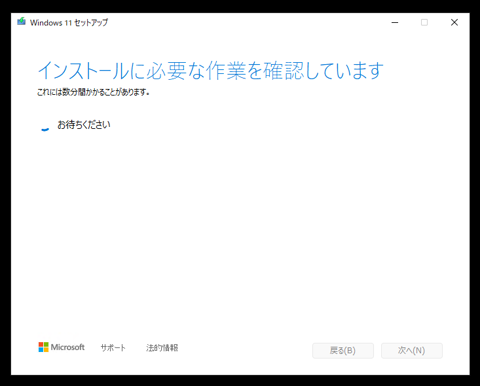Screen dimensions: 480x386
Task: Click the 次へ(N) button
Action: click(x=412, y=350)
